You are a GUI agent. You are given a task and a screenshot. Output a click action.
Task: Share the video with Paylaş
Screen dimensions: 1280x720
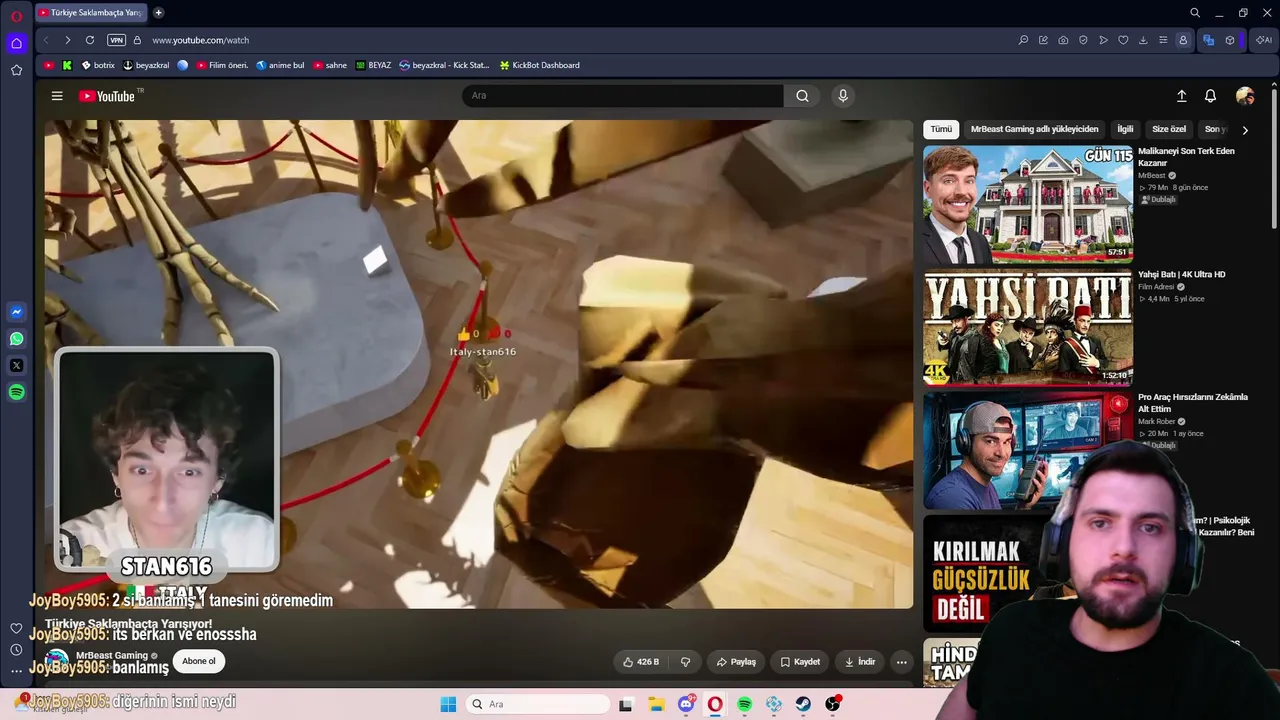coord(736,662)
